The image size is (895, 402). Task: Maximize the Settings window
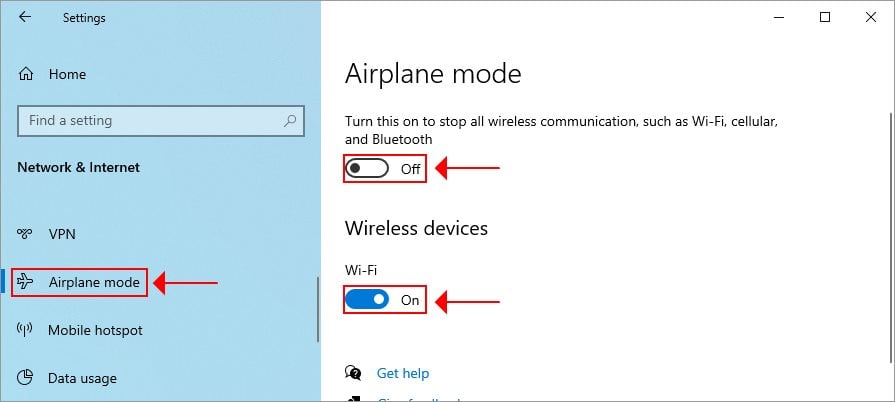[825, 17]
